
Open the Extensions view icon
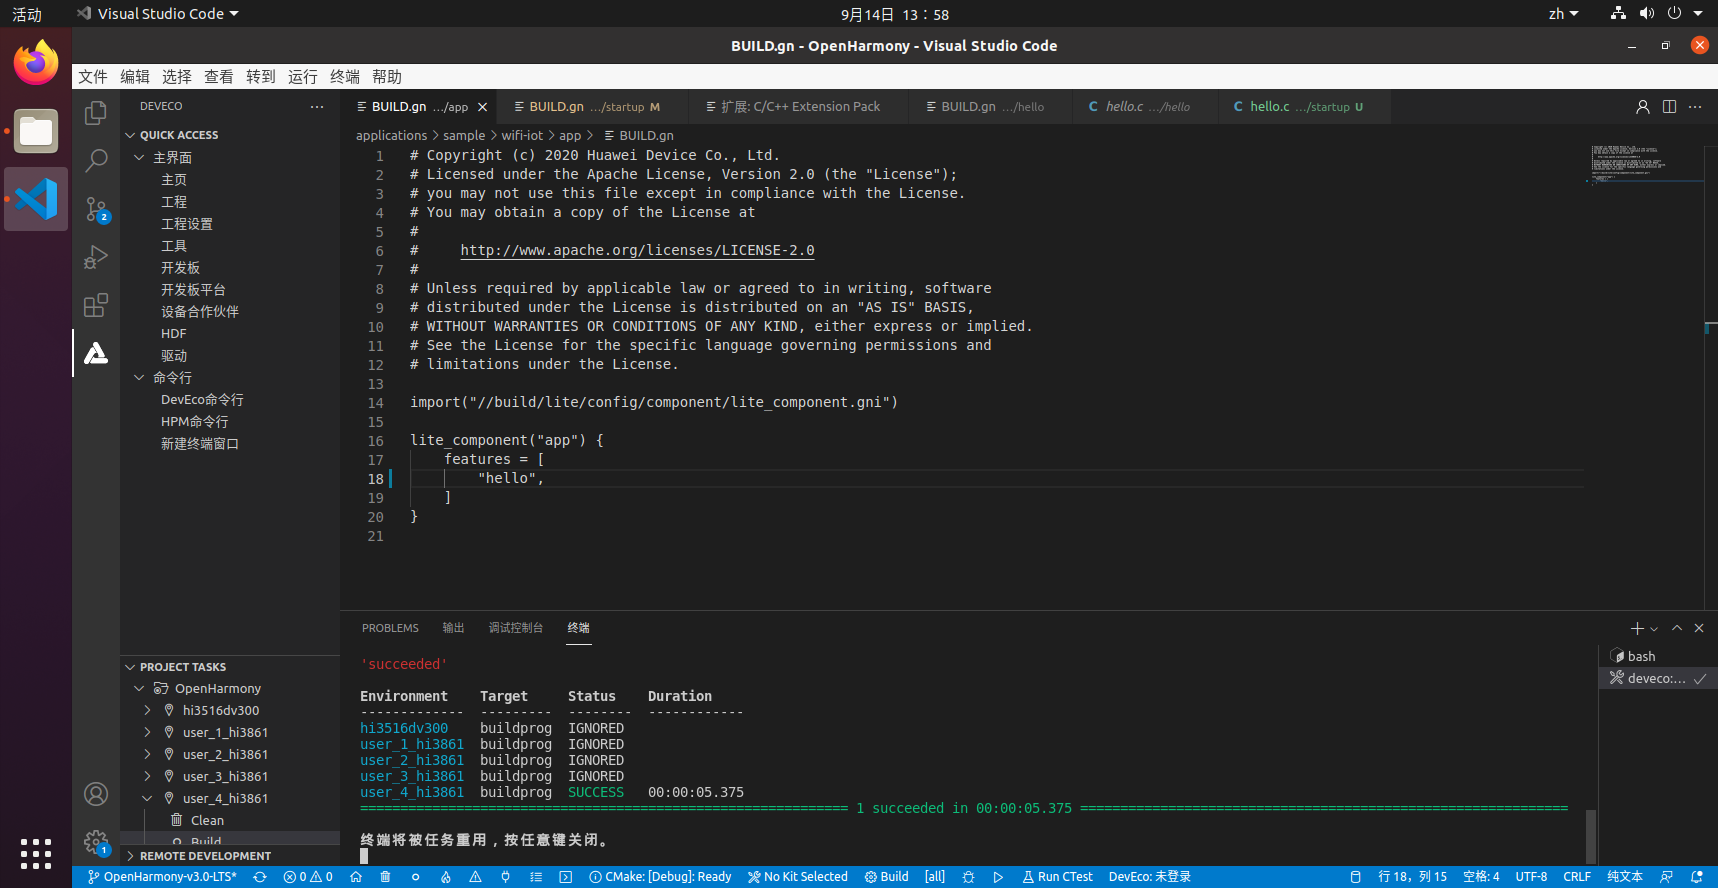96,305
